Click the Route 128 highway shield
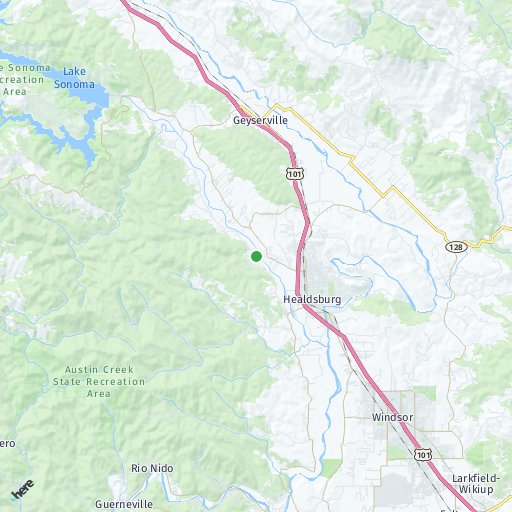This screenshot has height=512, width=512. (x=456, y=247)
